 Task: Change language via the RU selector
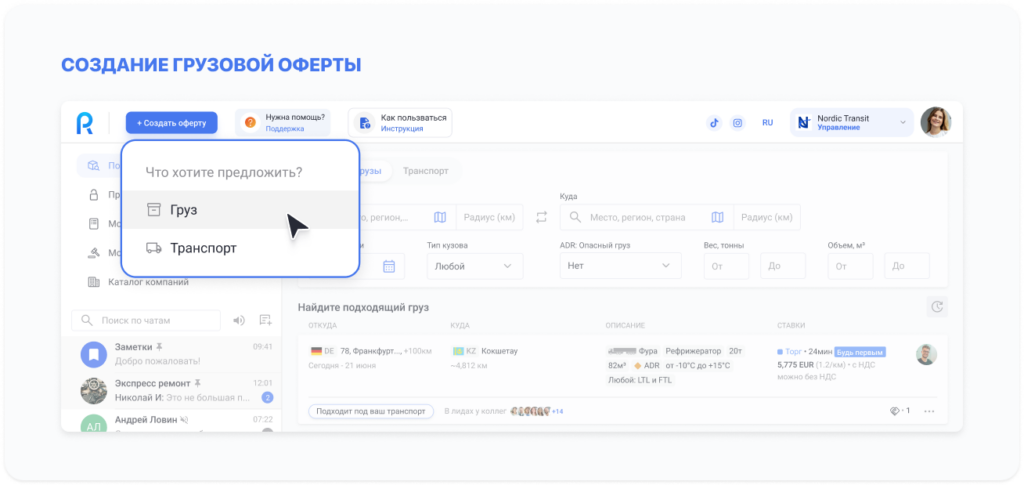pos(767,123)
